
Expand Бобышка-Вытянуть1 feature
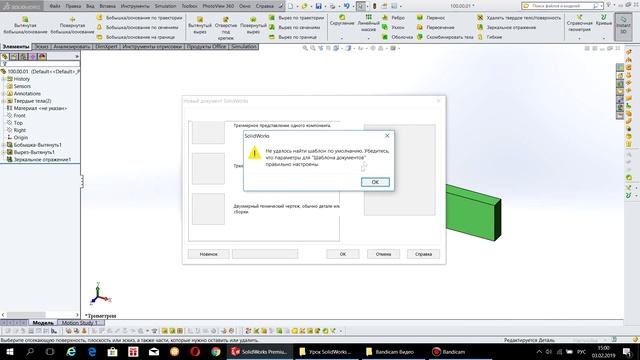point(4,145)
